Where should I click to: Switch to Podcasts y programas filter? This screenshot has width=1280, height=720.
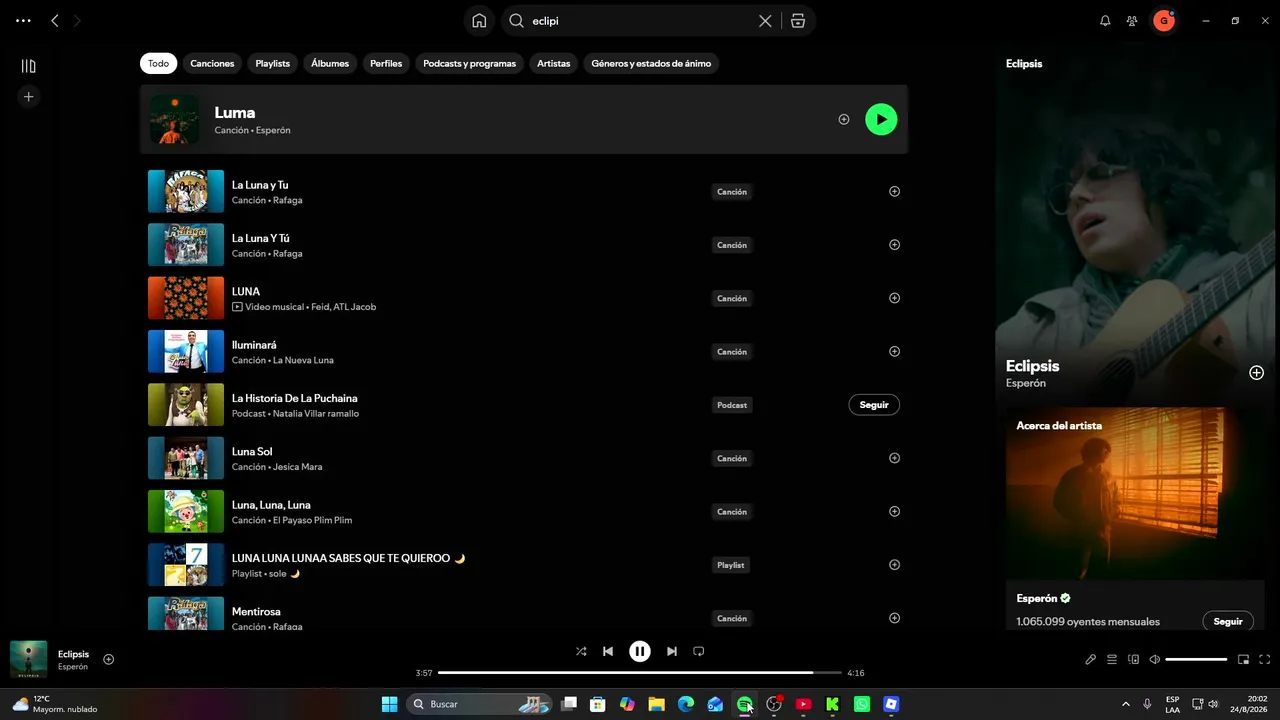(470, 63)
